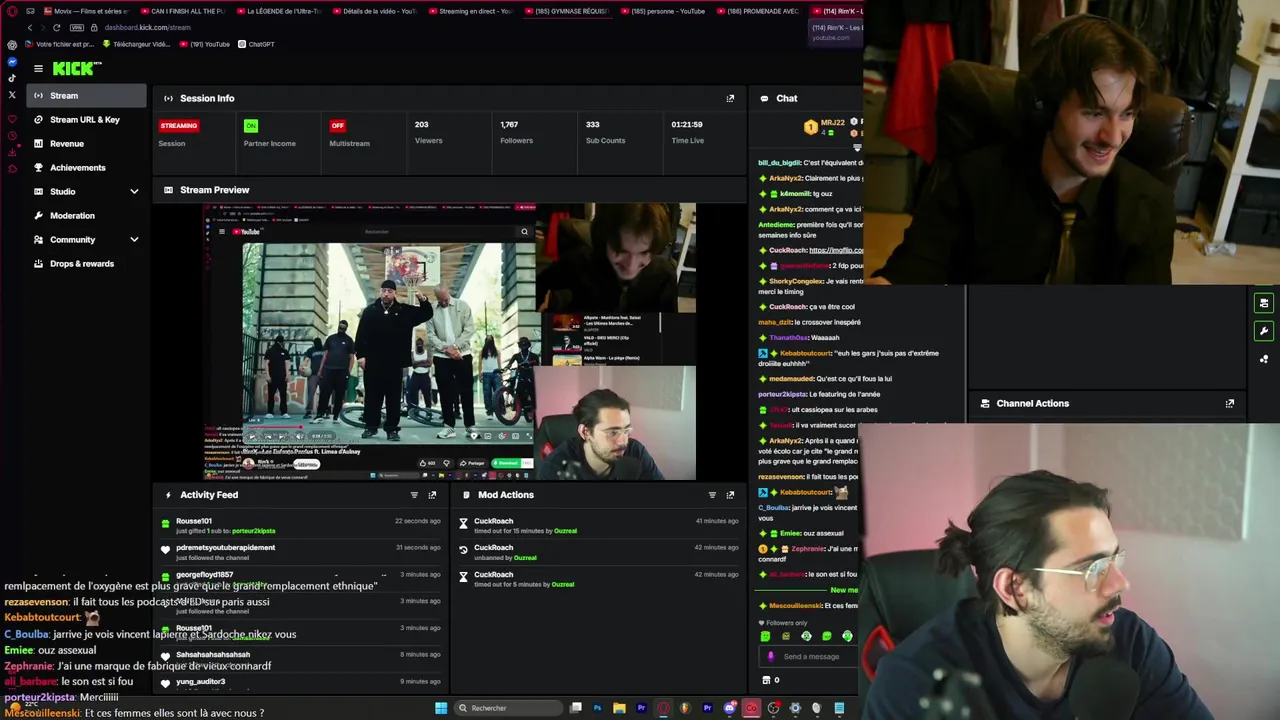Open OBS Studio from the taskbar

(x=773, y=708)
